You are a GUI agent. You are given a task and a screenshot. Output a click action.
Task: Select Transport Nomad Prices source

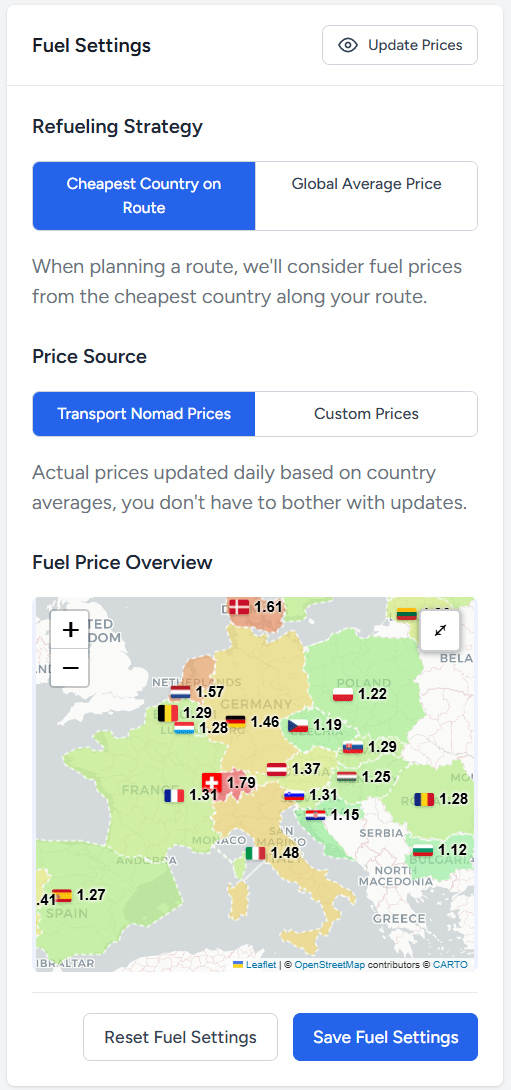coord(144,414)
